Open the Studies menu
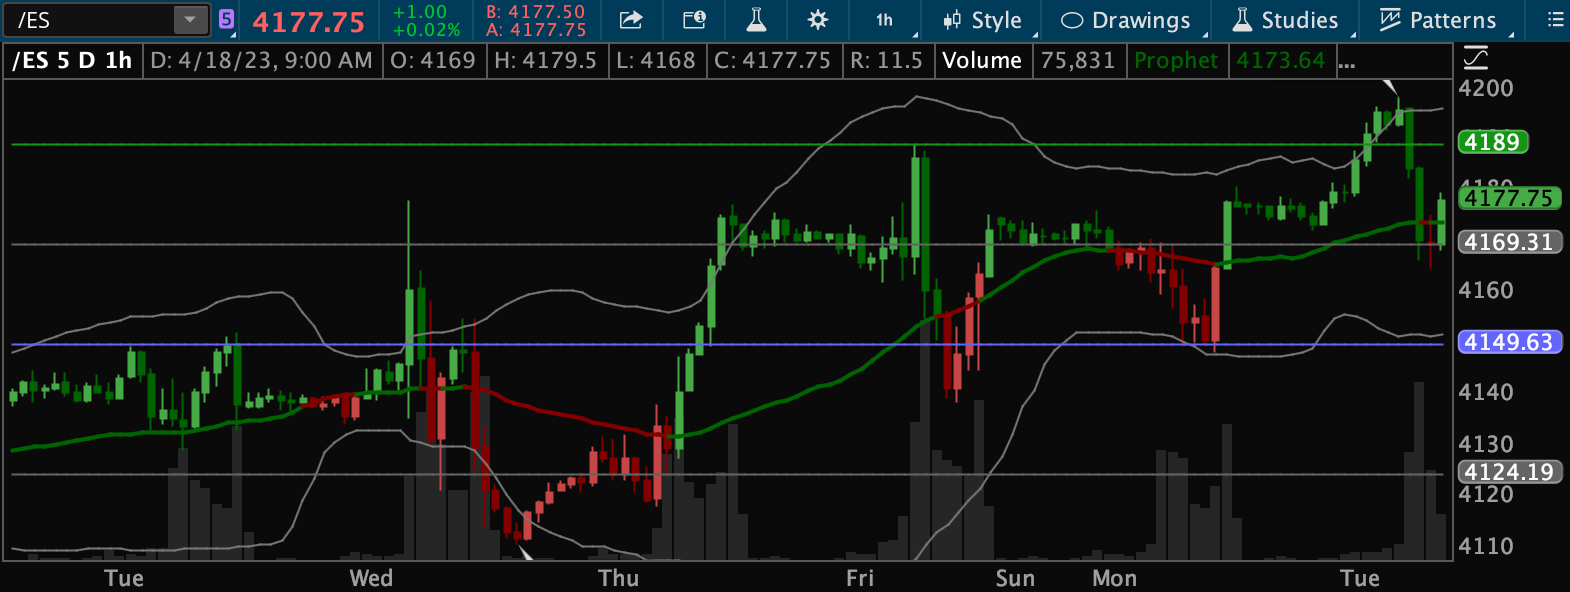1570x592 pixels. click(x=1286, y=20)
